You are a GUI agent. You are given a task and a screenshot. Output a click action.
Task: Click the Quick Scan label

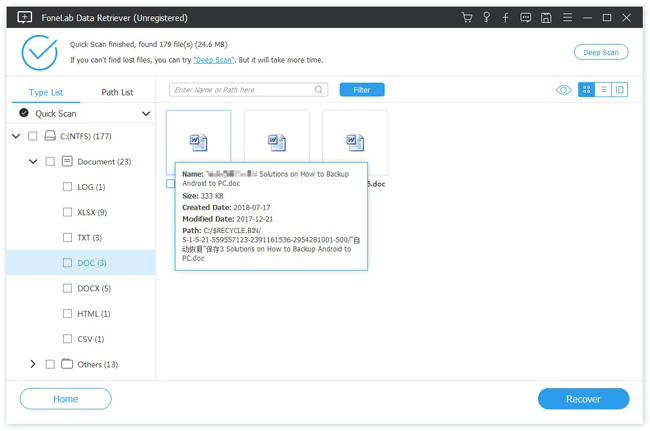[x=56, y=114]
